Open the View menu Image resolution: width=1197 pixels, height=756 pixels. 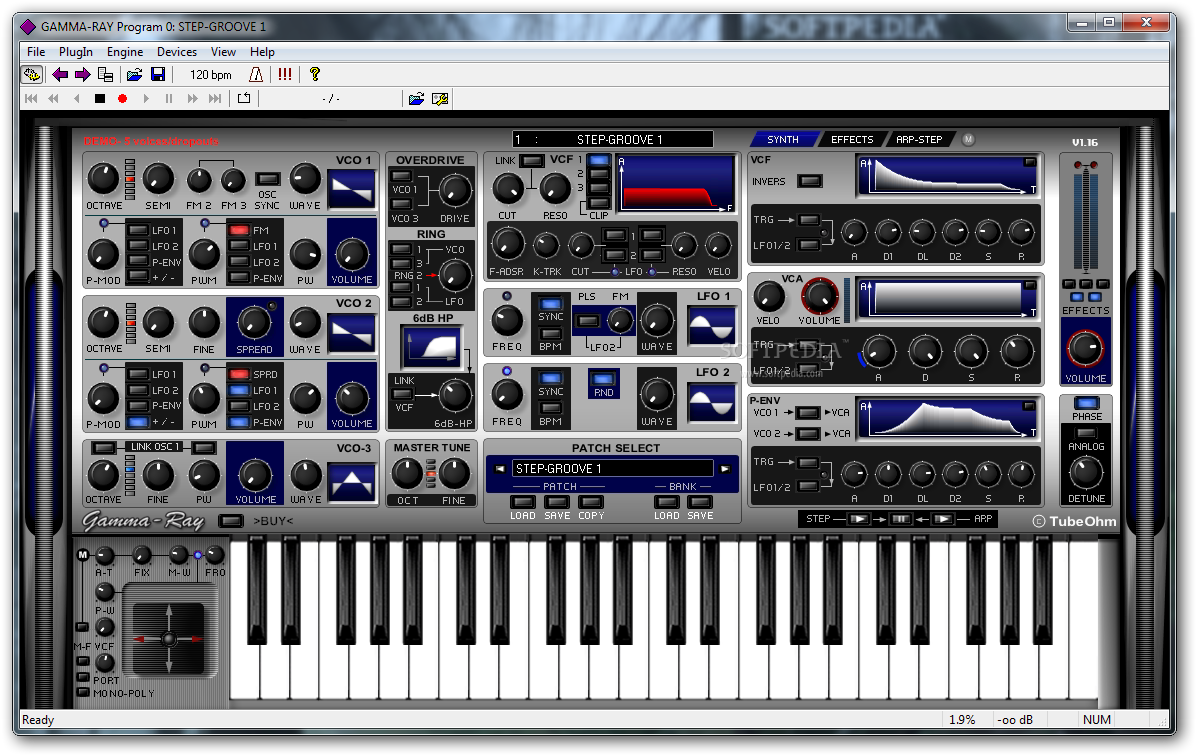tap(223, 52)
